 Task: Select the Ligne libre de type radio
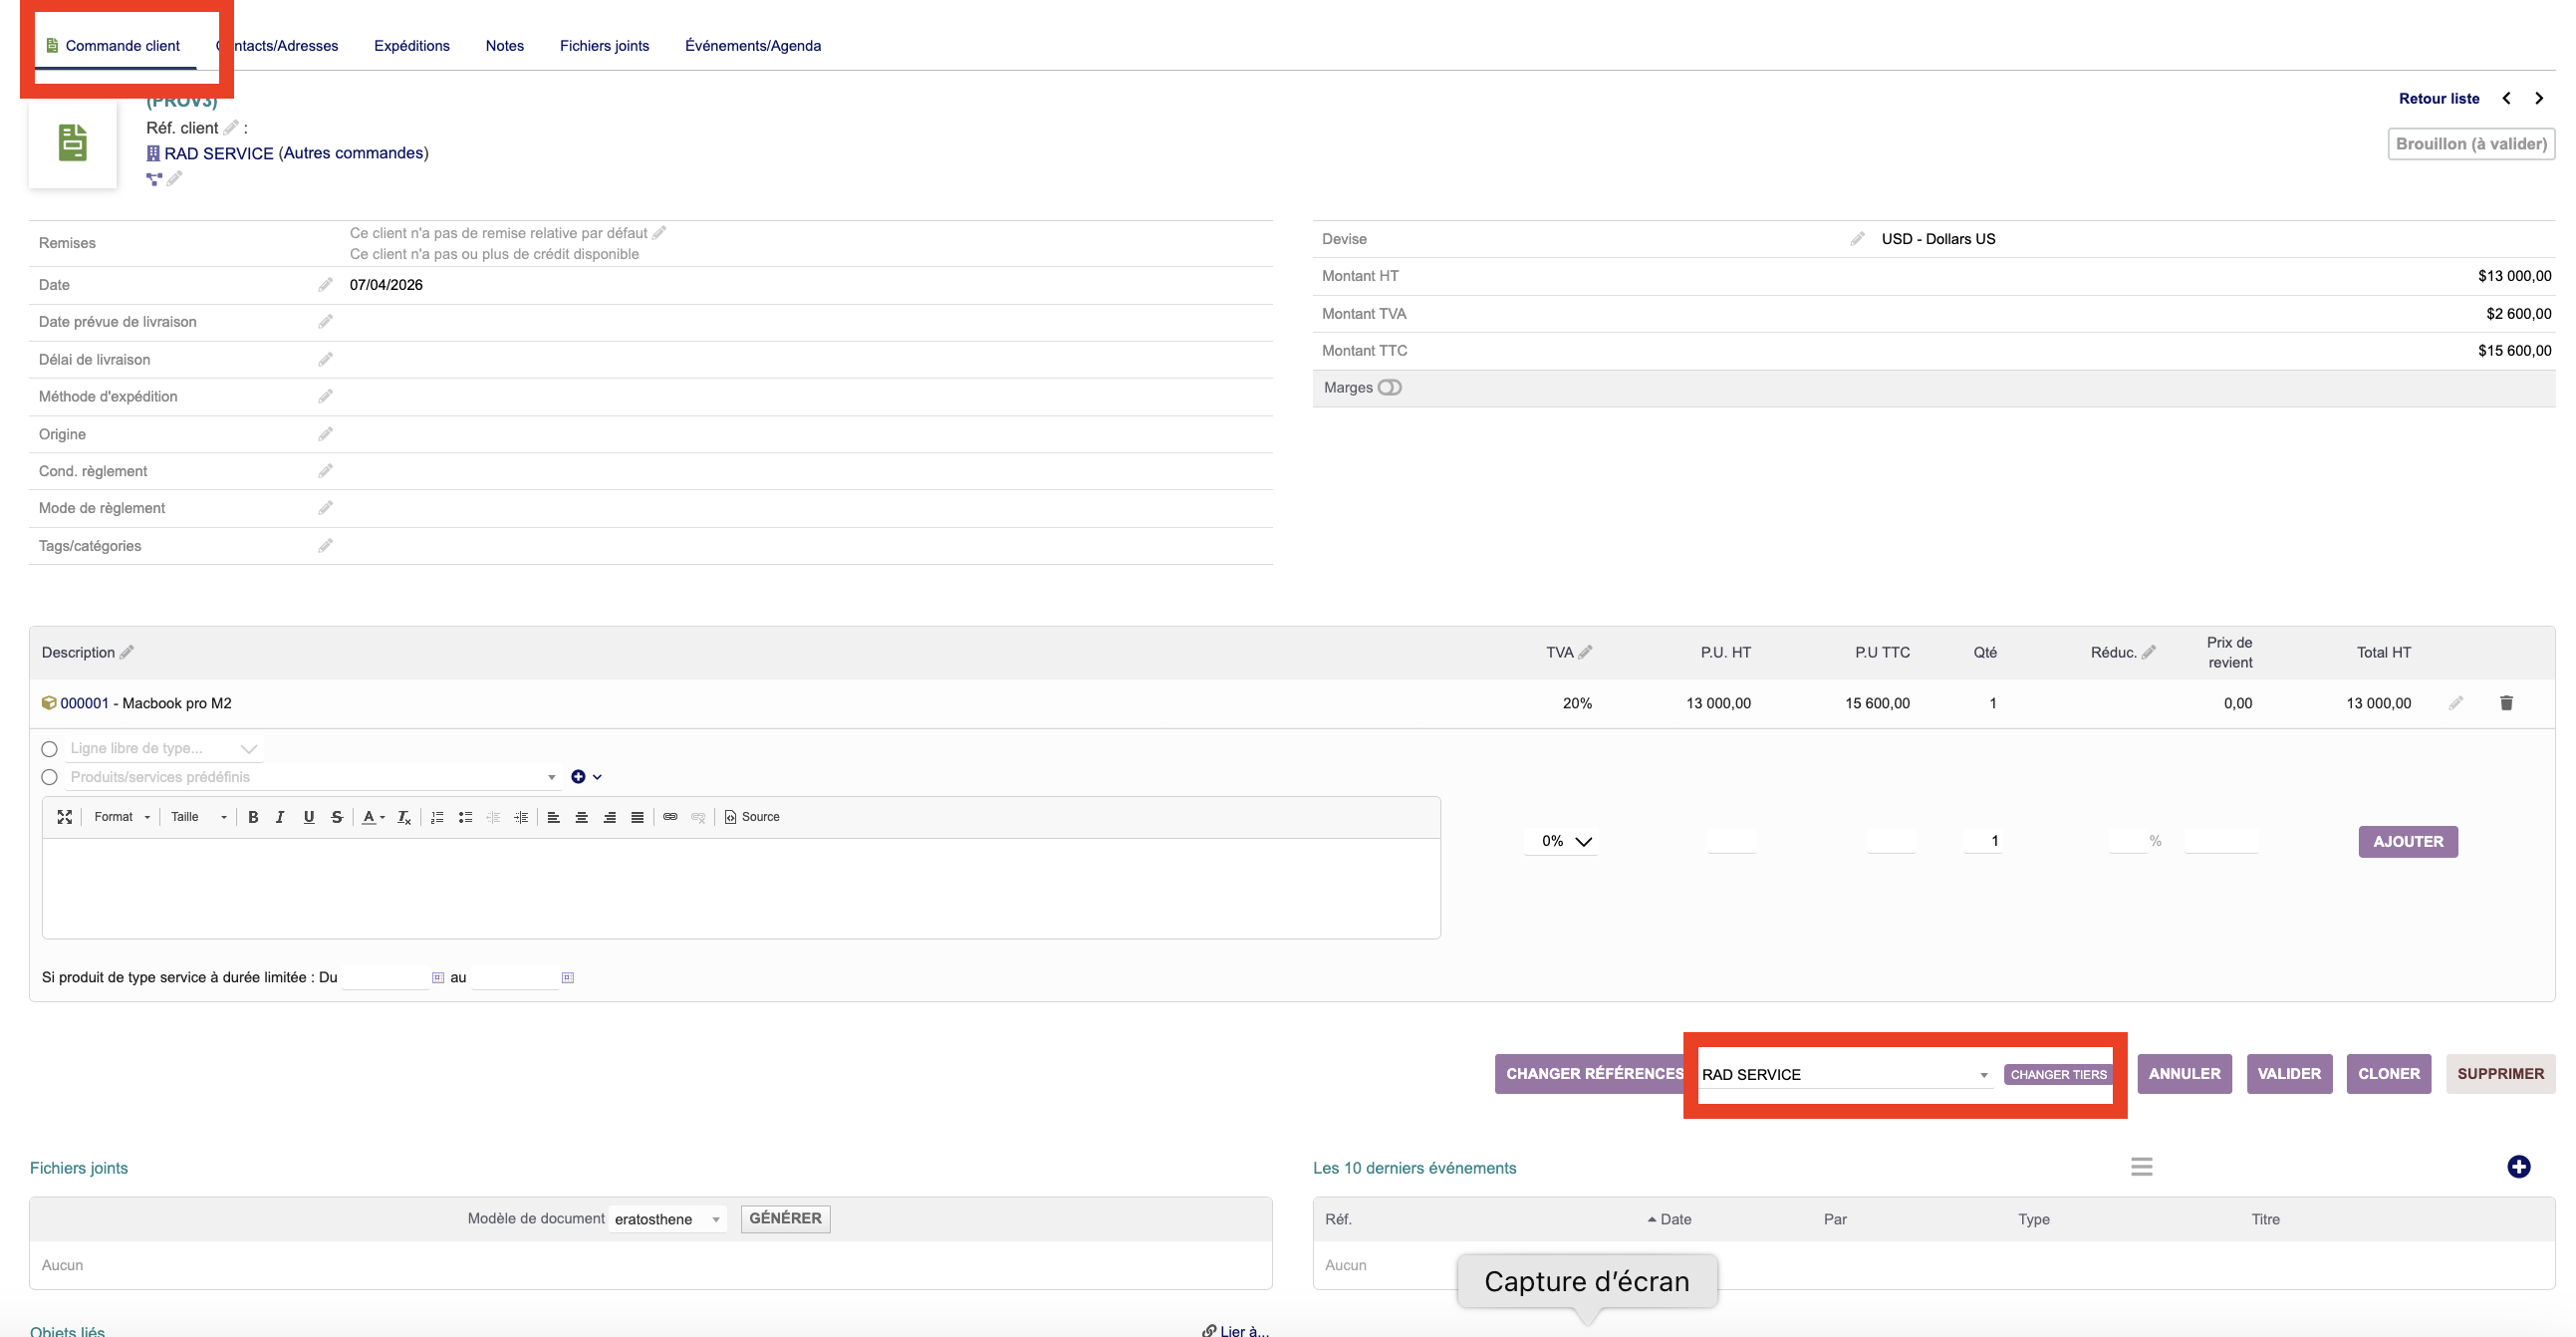(49, 749)
